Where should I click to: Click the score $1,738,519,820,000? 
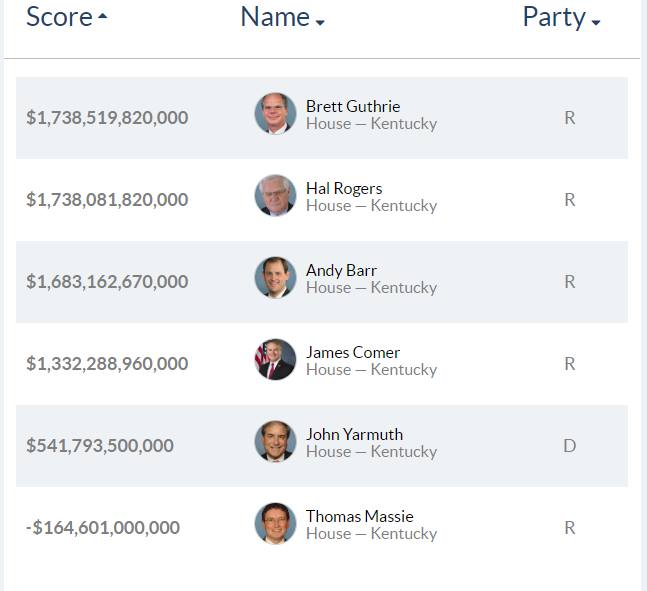point(107,118)
